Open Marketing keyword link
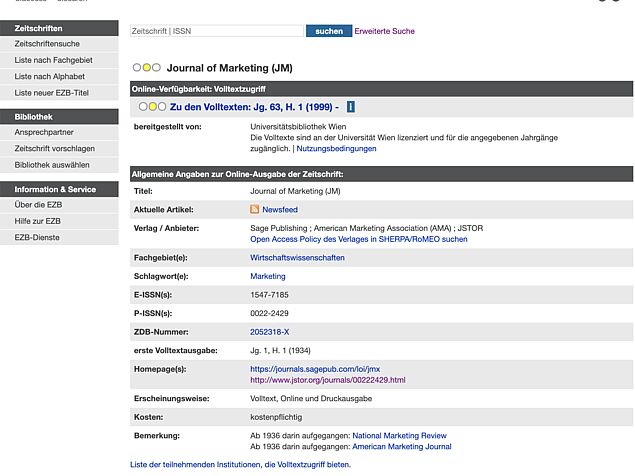Screen dimensions: 635x476 pyautogui.click(x=268, y=276)
